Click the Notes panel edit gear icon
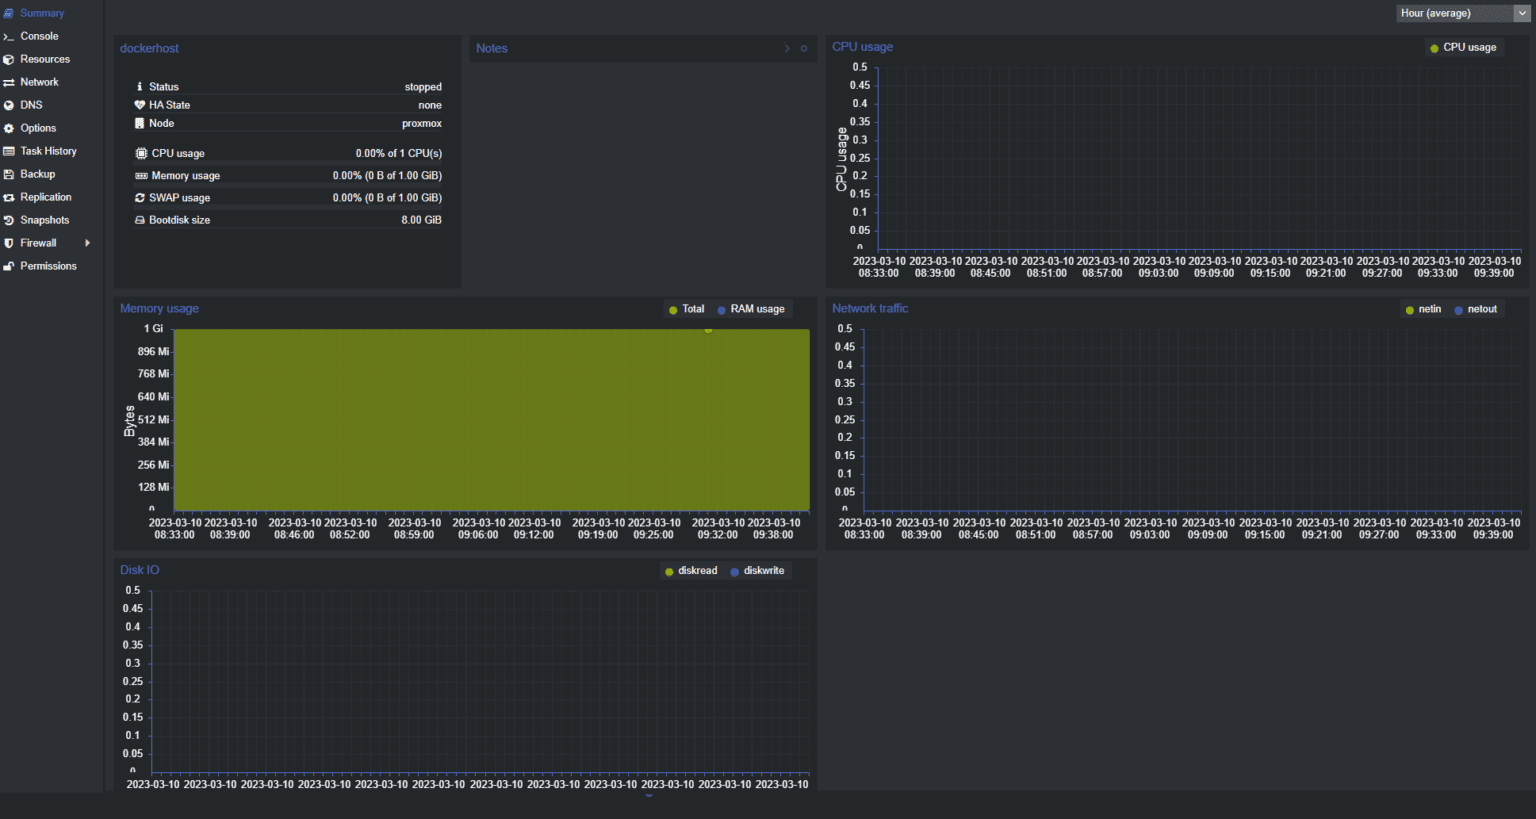The width and height of the screenshot is (1536, 819). tap(804, 49)
